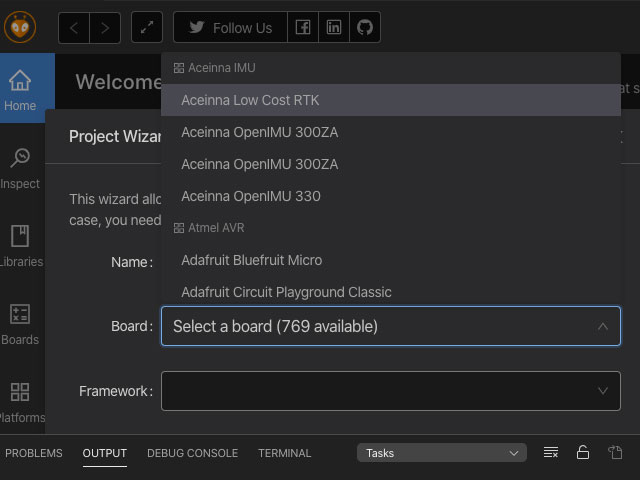Open the Inspect sidebar section
Screen dimensions: 640x480
pyautogui.click(x=20, y=168)
